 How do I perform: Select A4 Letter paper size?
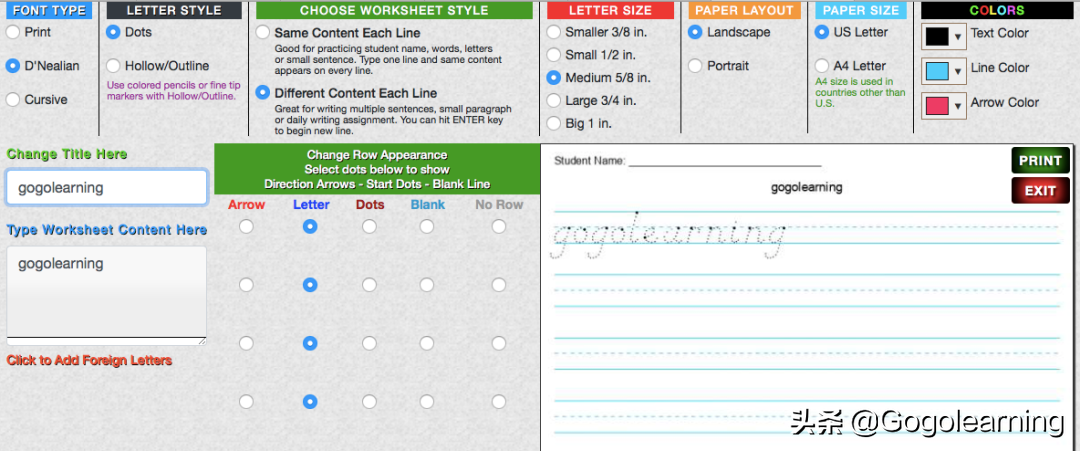(822, 66)
